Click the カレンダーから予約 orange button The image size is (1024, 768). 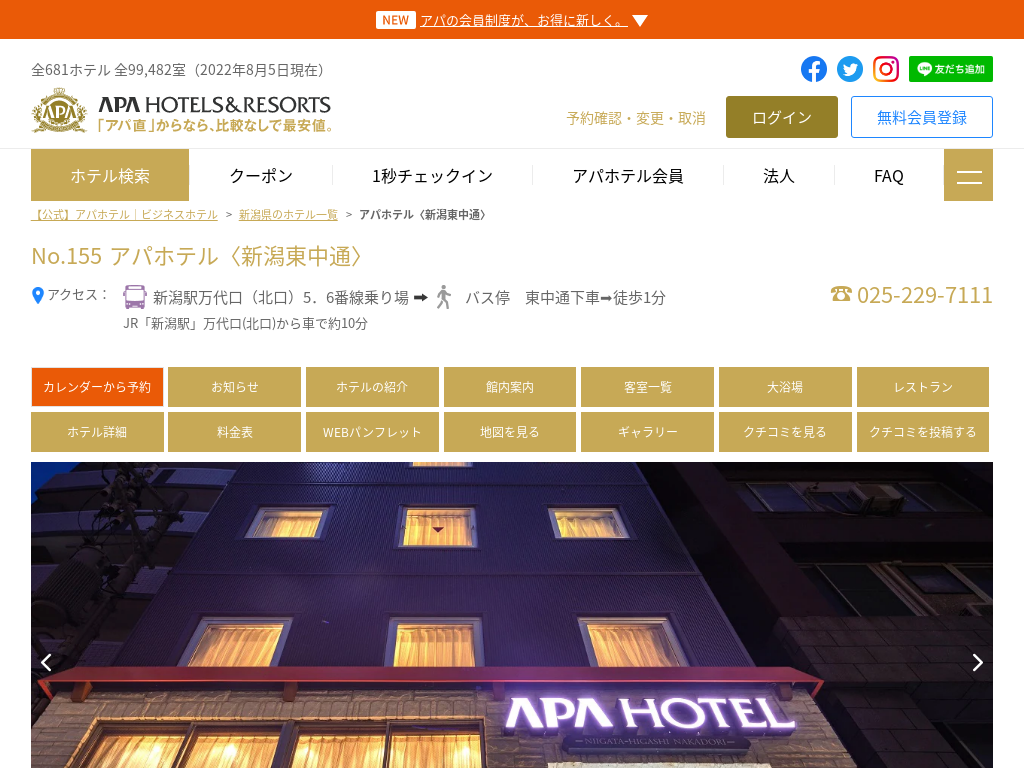point(97,387)
